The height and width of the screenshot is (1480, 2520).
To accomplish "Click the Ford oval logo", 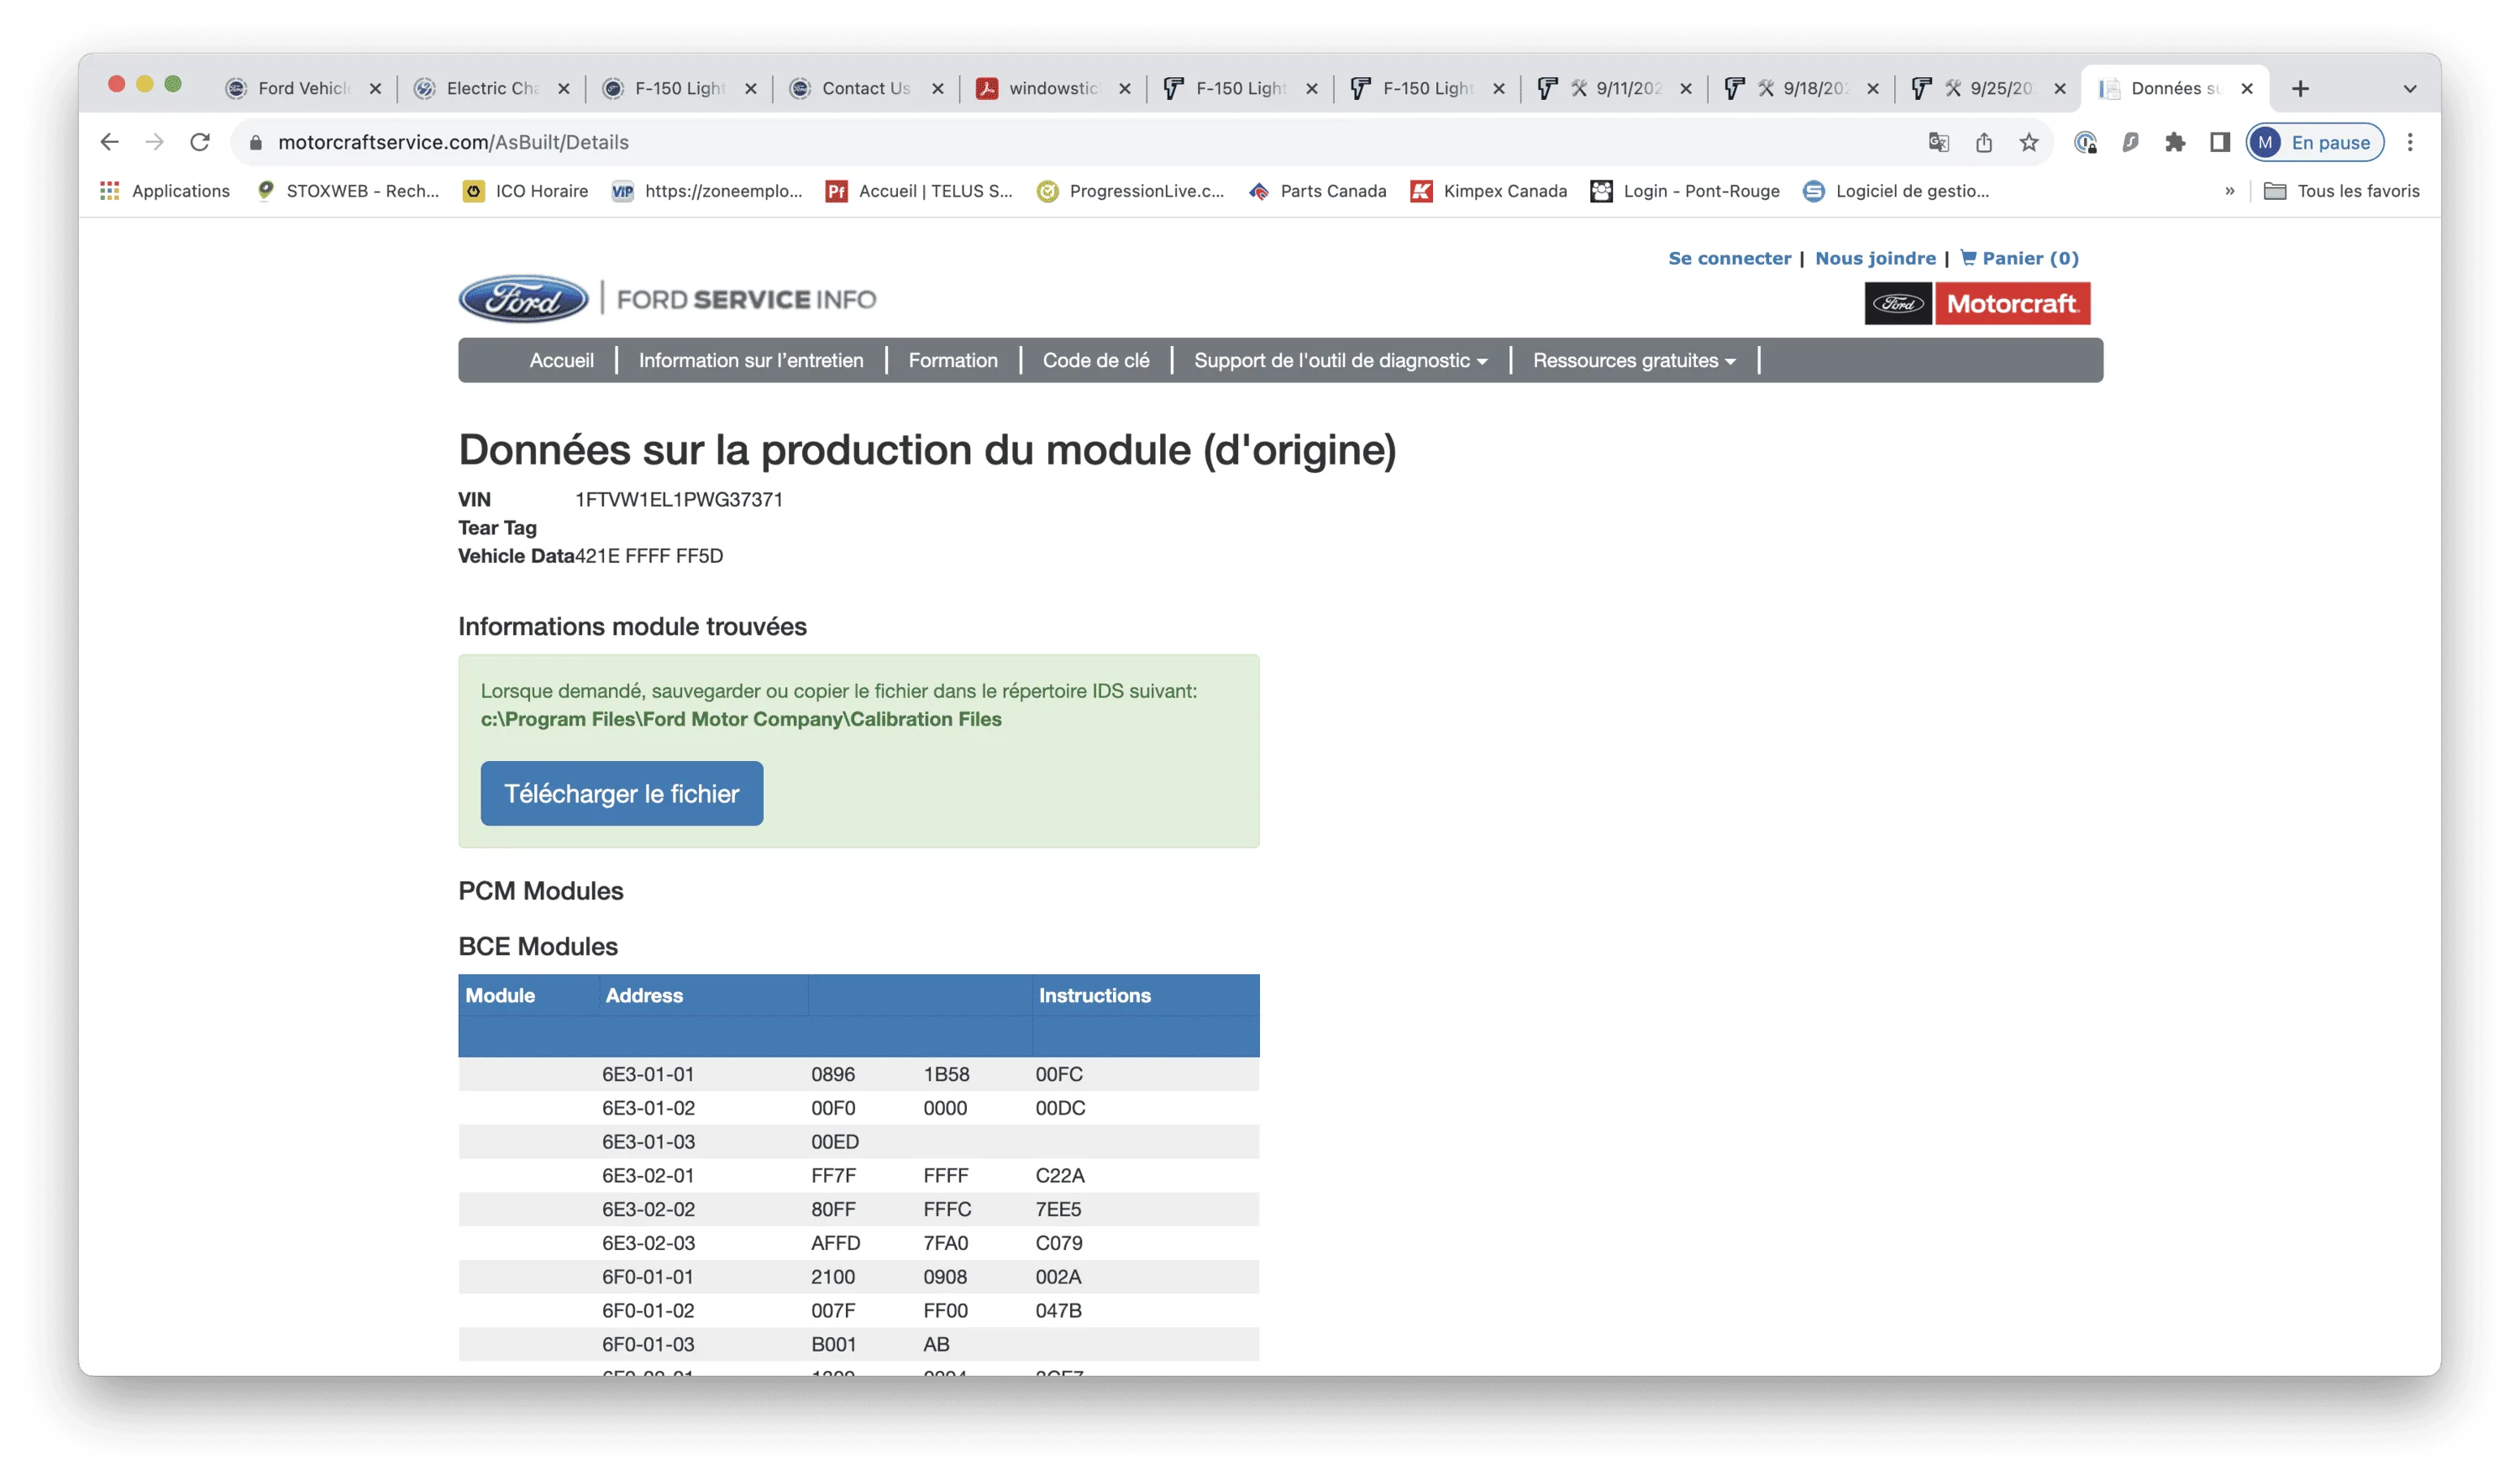I will coord(523,299).
